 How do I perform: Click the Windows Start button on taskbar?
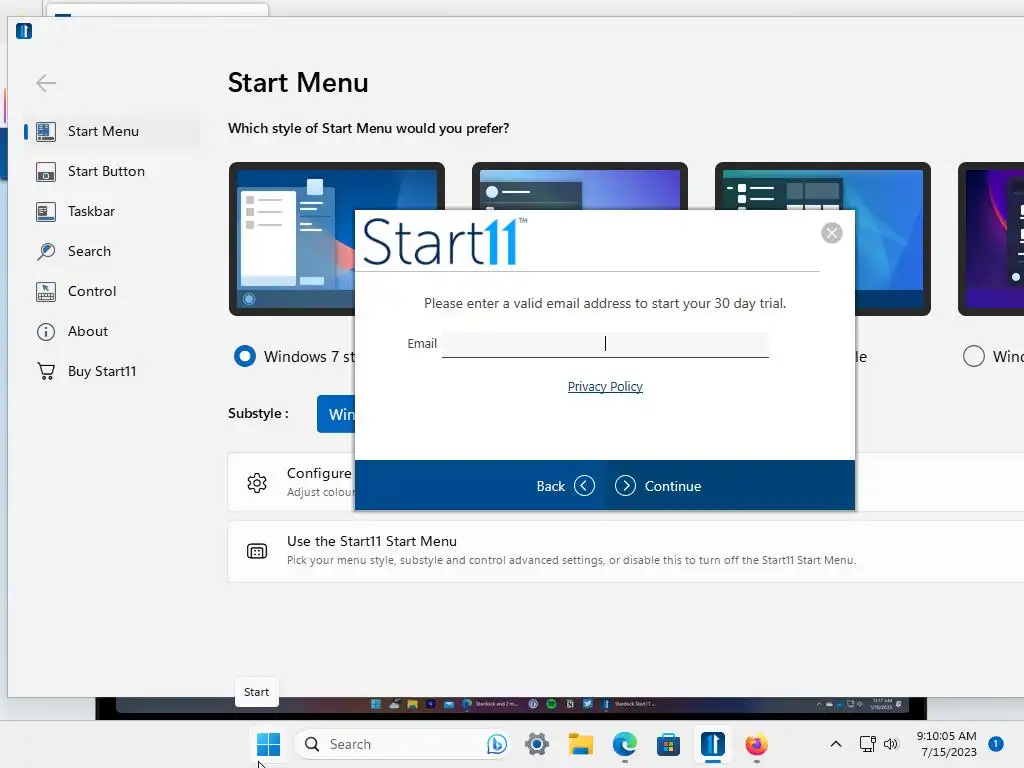pyautogui.click(x=268, y=744)
